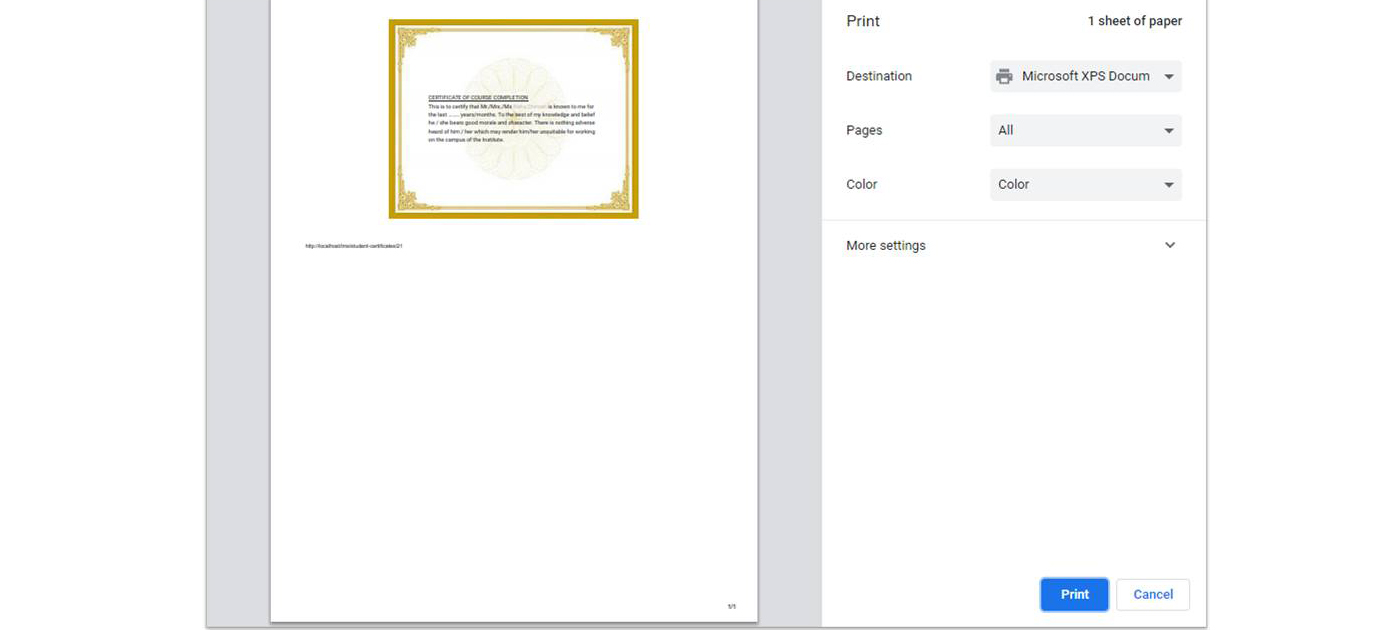Expand More settings section
This screenshot has width=1387, height=630.
[x=1014, y=245]
